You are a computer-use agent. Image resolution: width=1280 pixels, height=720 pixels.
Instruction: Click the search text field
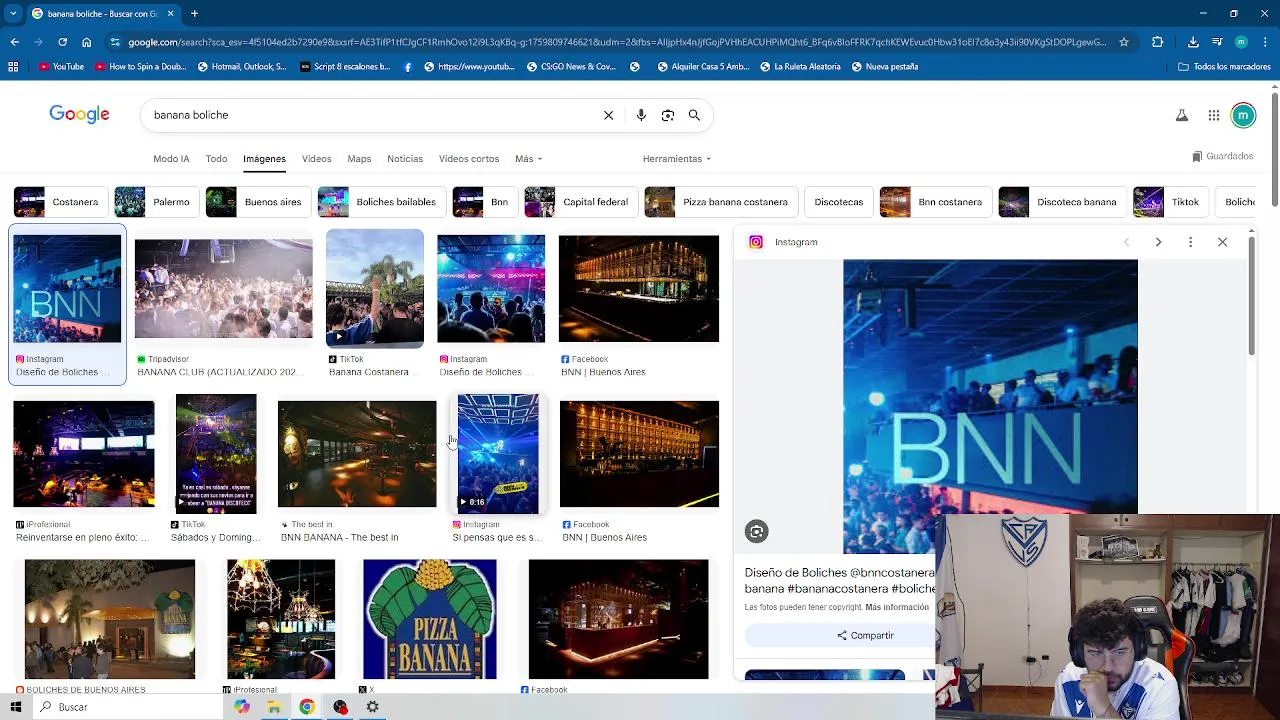(x=370, y=115)
